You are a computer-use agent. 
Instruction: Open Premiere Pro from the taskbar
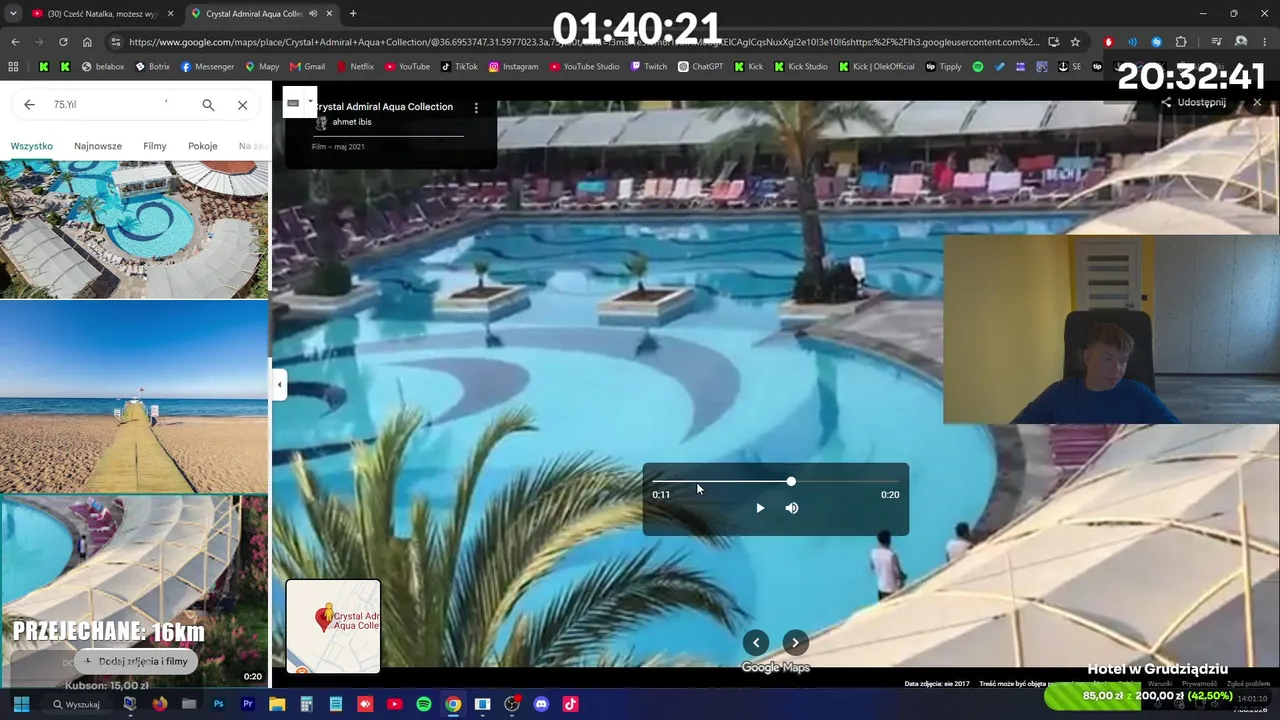click(x=248, y=704)
